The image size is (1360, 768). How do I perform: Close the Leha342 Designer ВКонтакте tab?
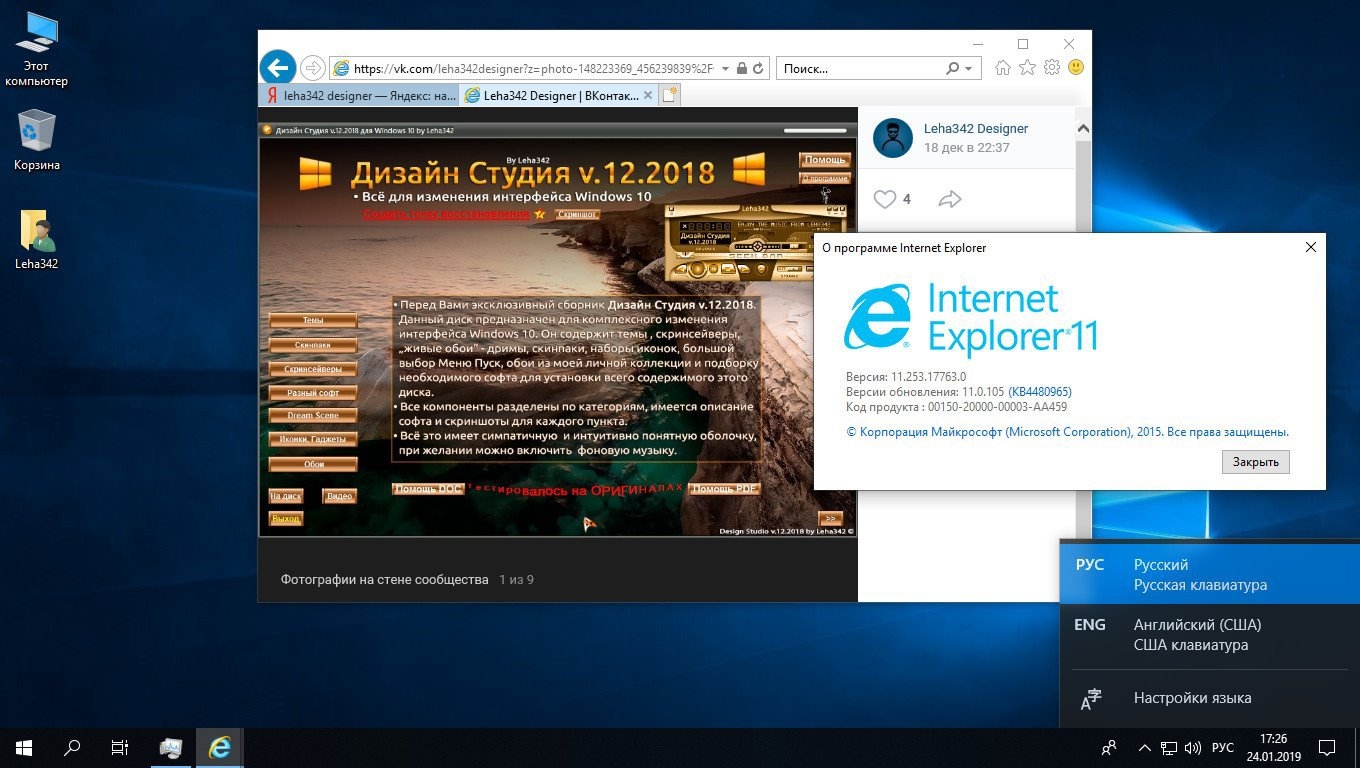click(x=648, y=96)
